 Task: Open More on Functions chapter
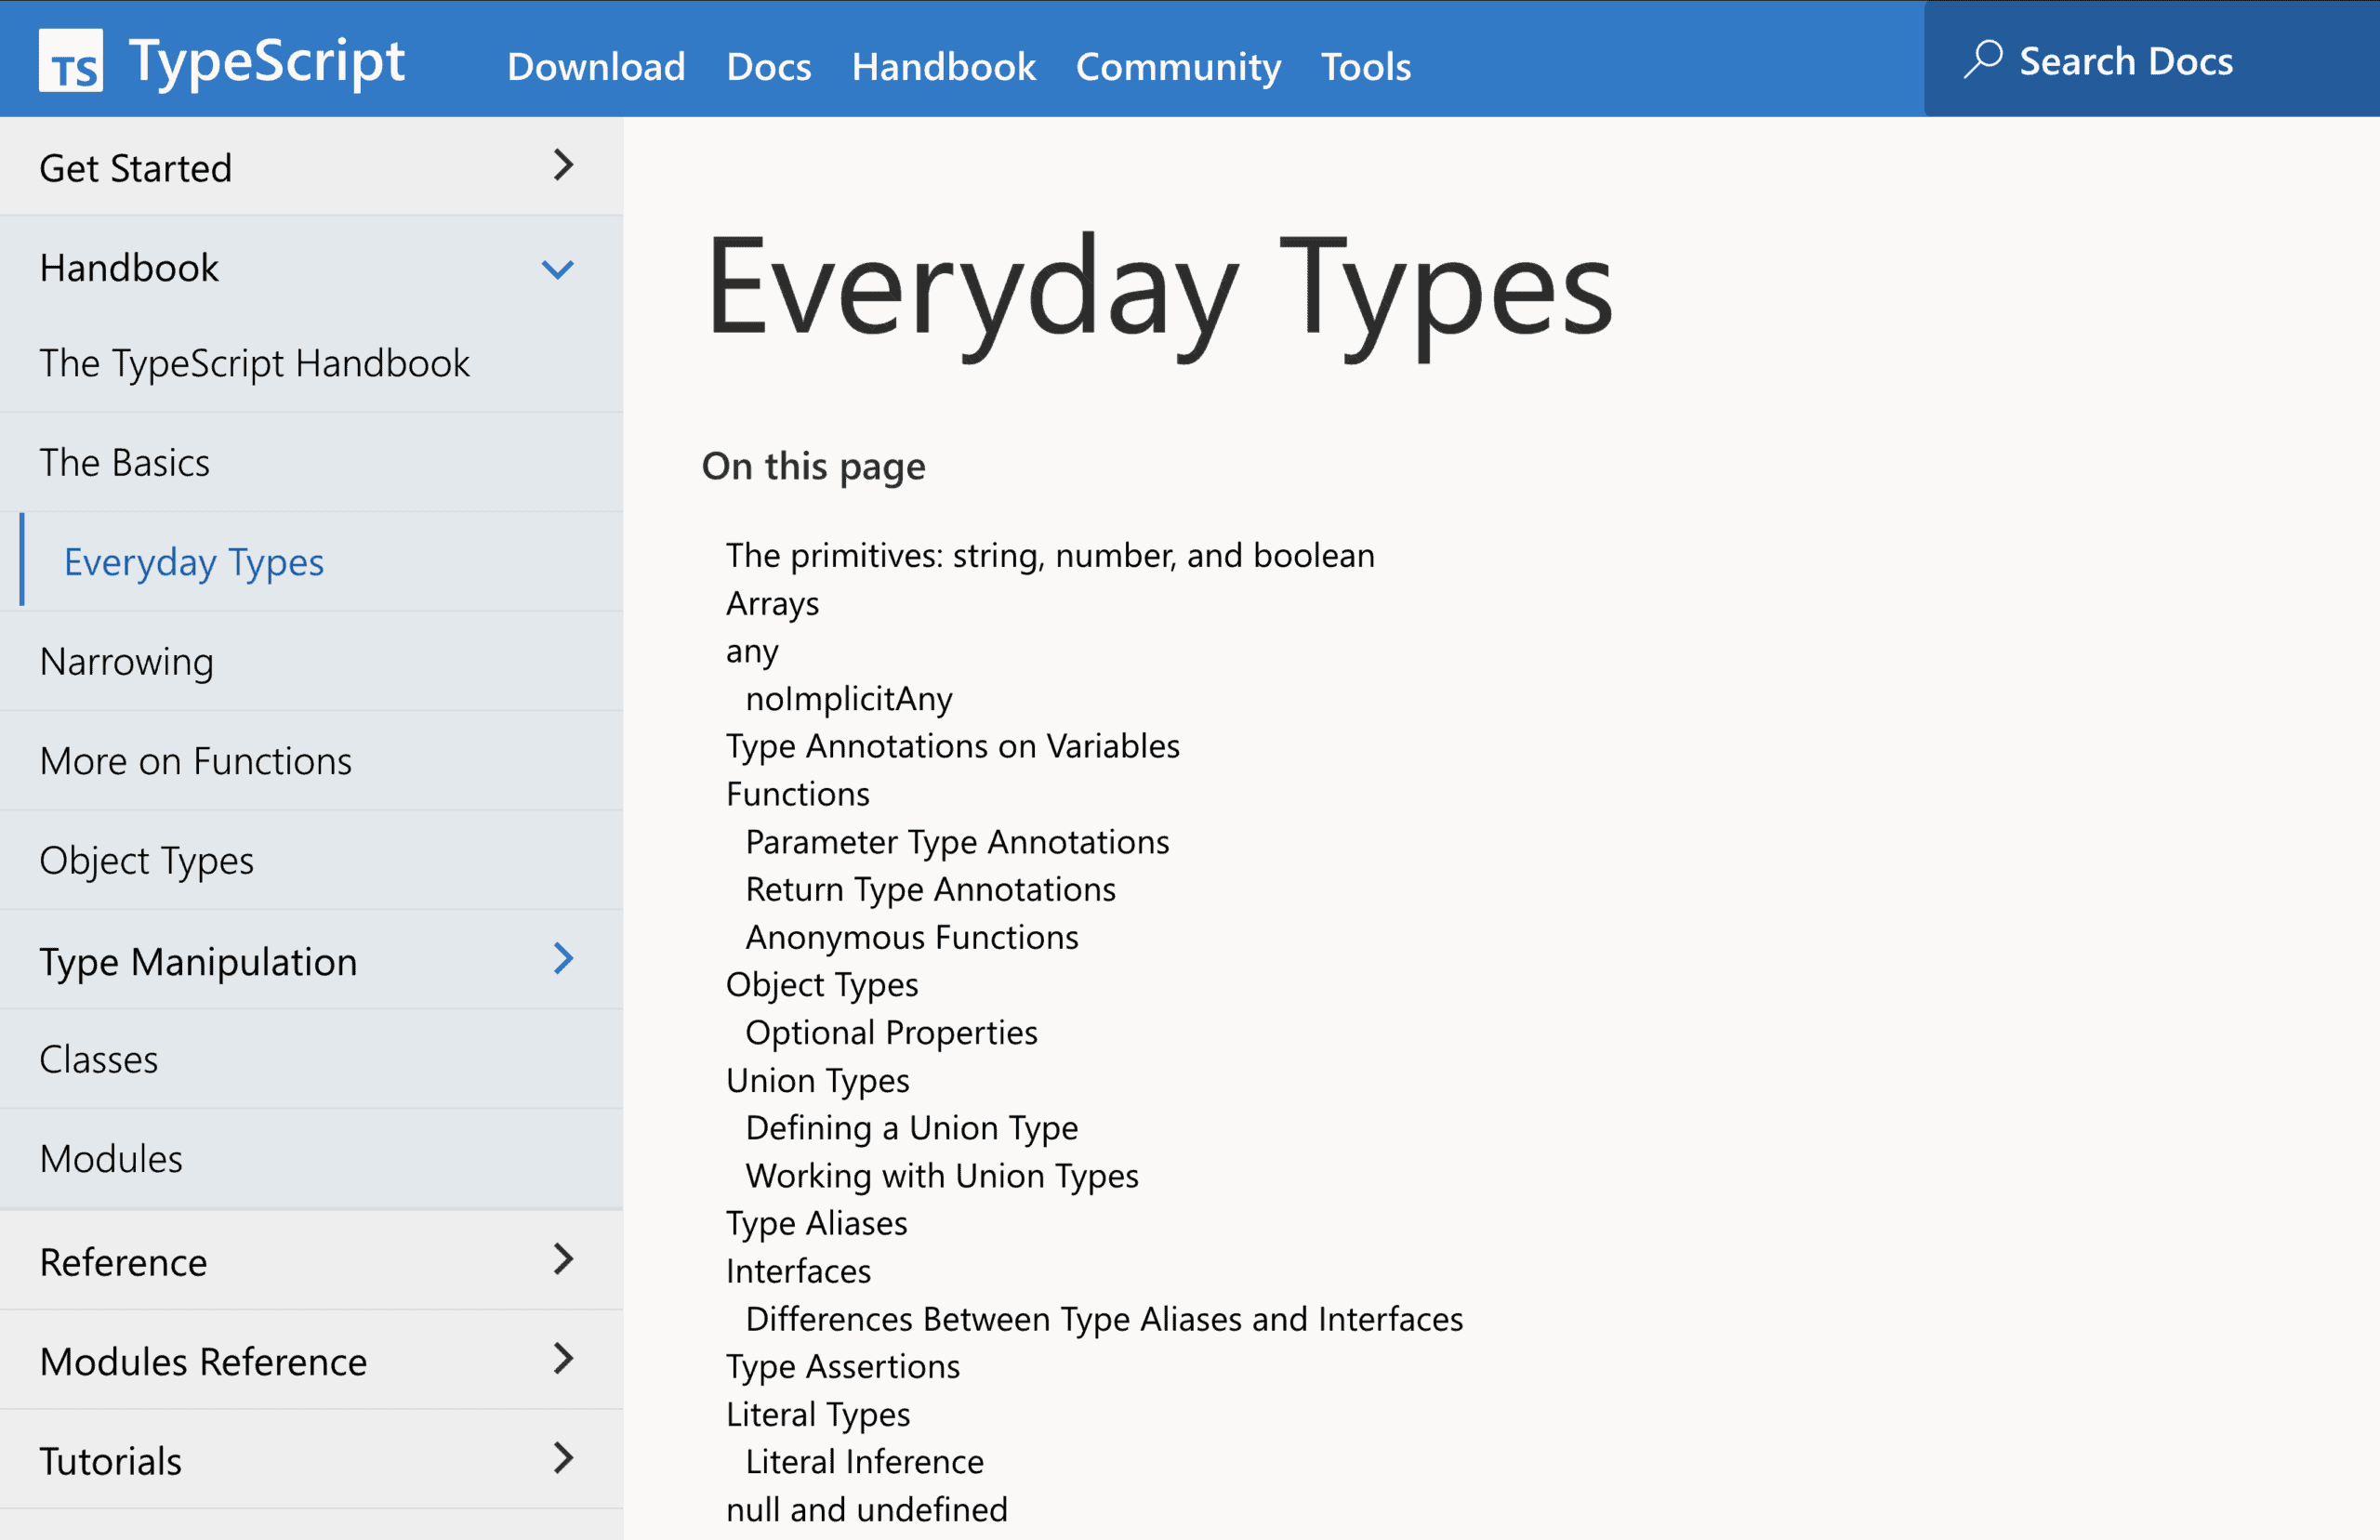click(x=195, y=760)
